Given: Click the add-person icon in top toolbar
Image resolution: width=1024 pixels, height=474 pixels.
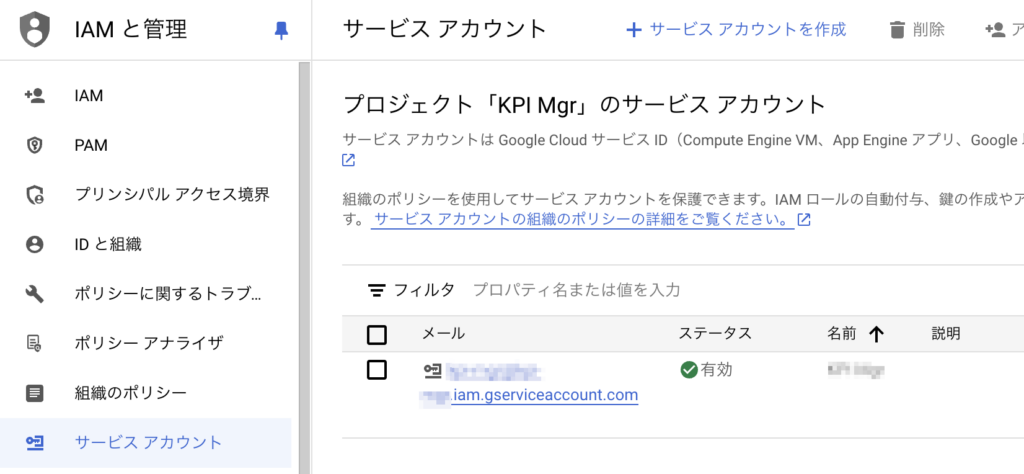Looking at the screenshot, I should click(x=995, y=30).
